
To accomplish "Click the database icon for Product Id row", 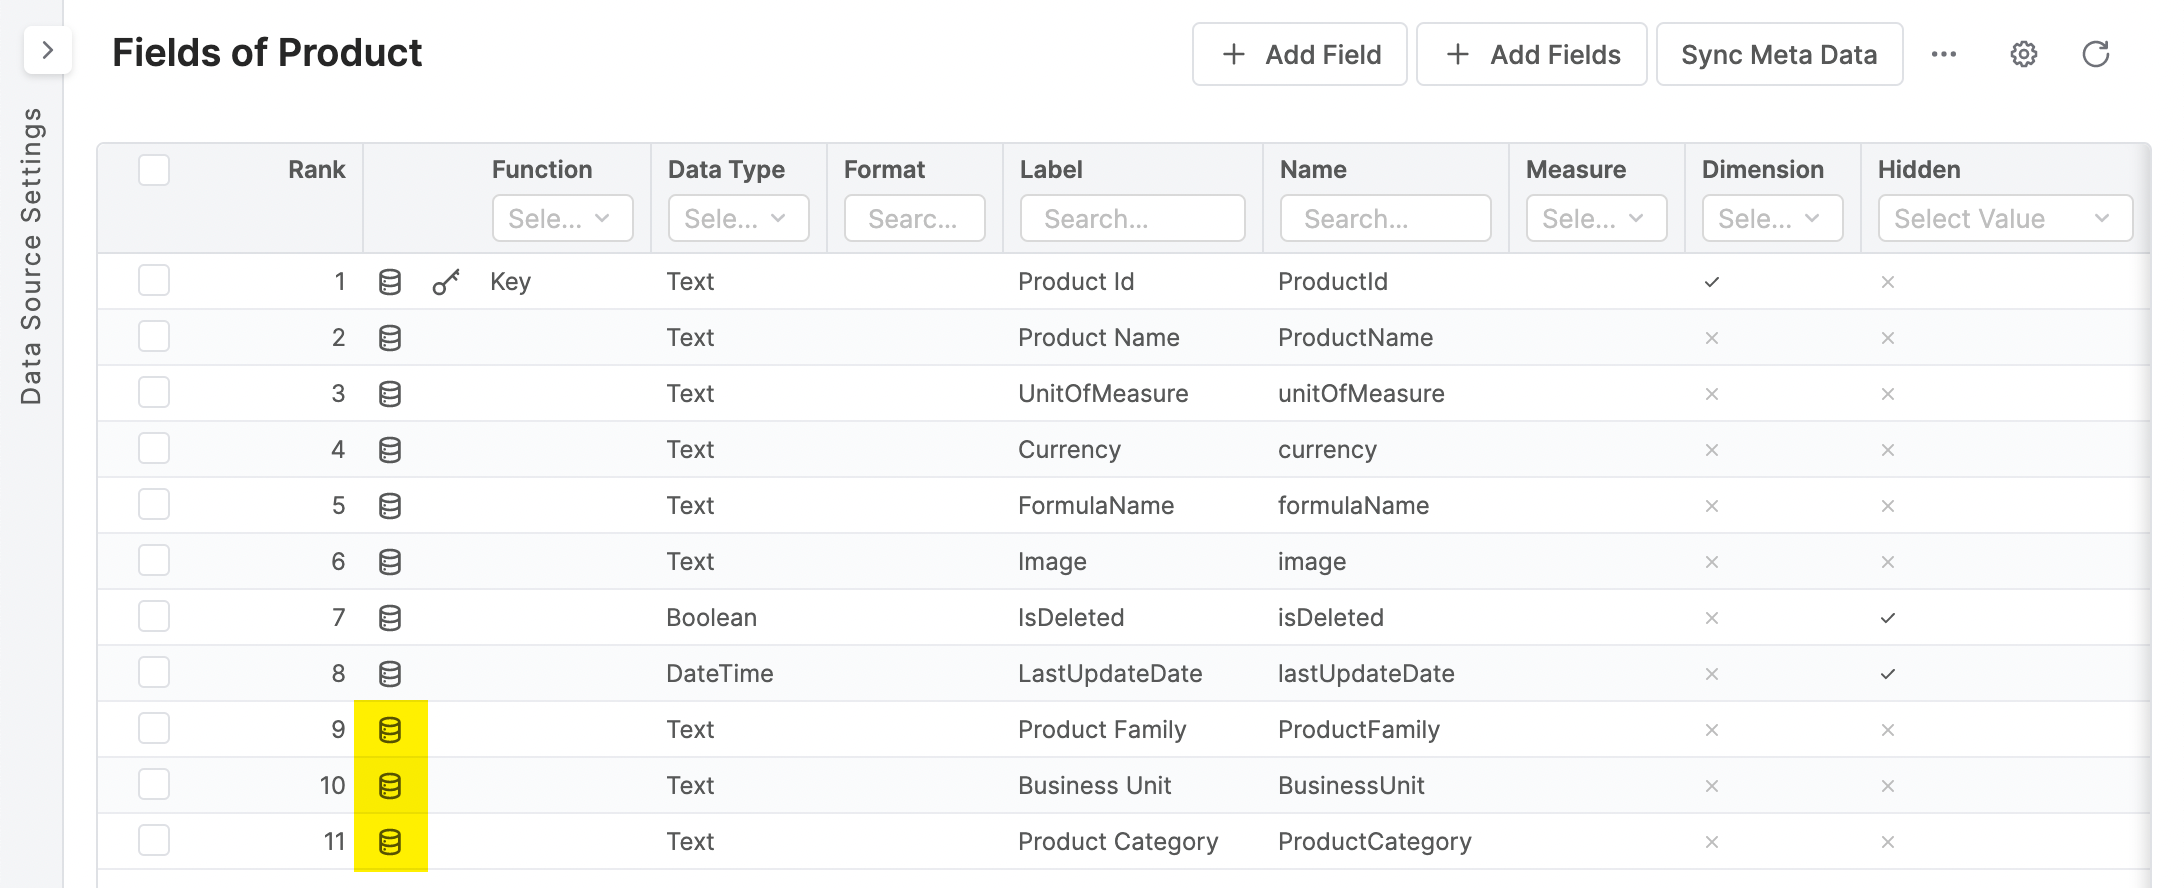I will (x=390, y=282).
